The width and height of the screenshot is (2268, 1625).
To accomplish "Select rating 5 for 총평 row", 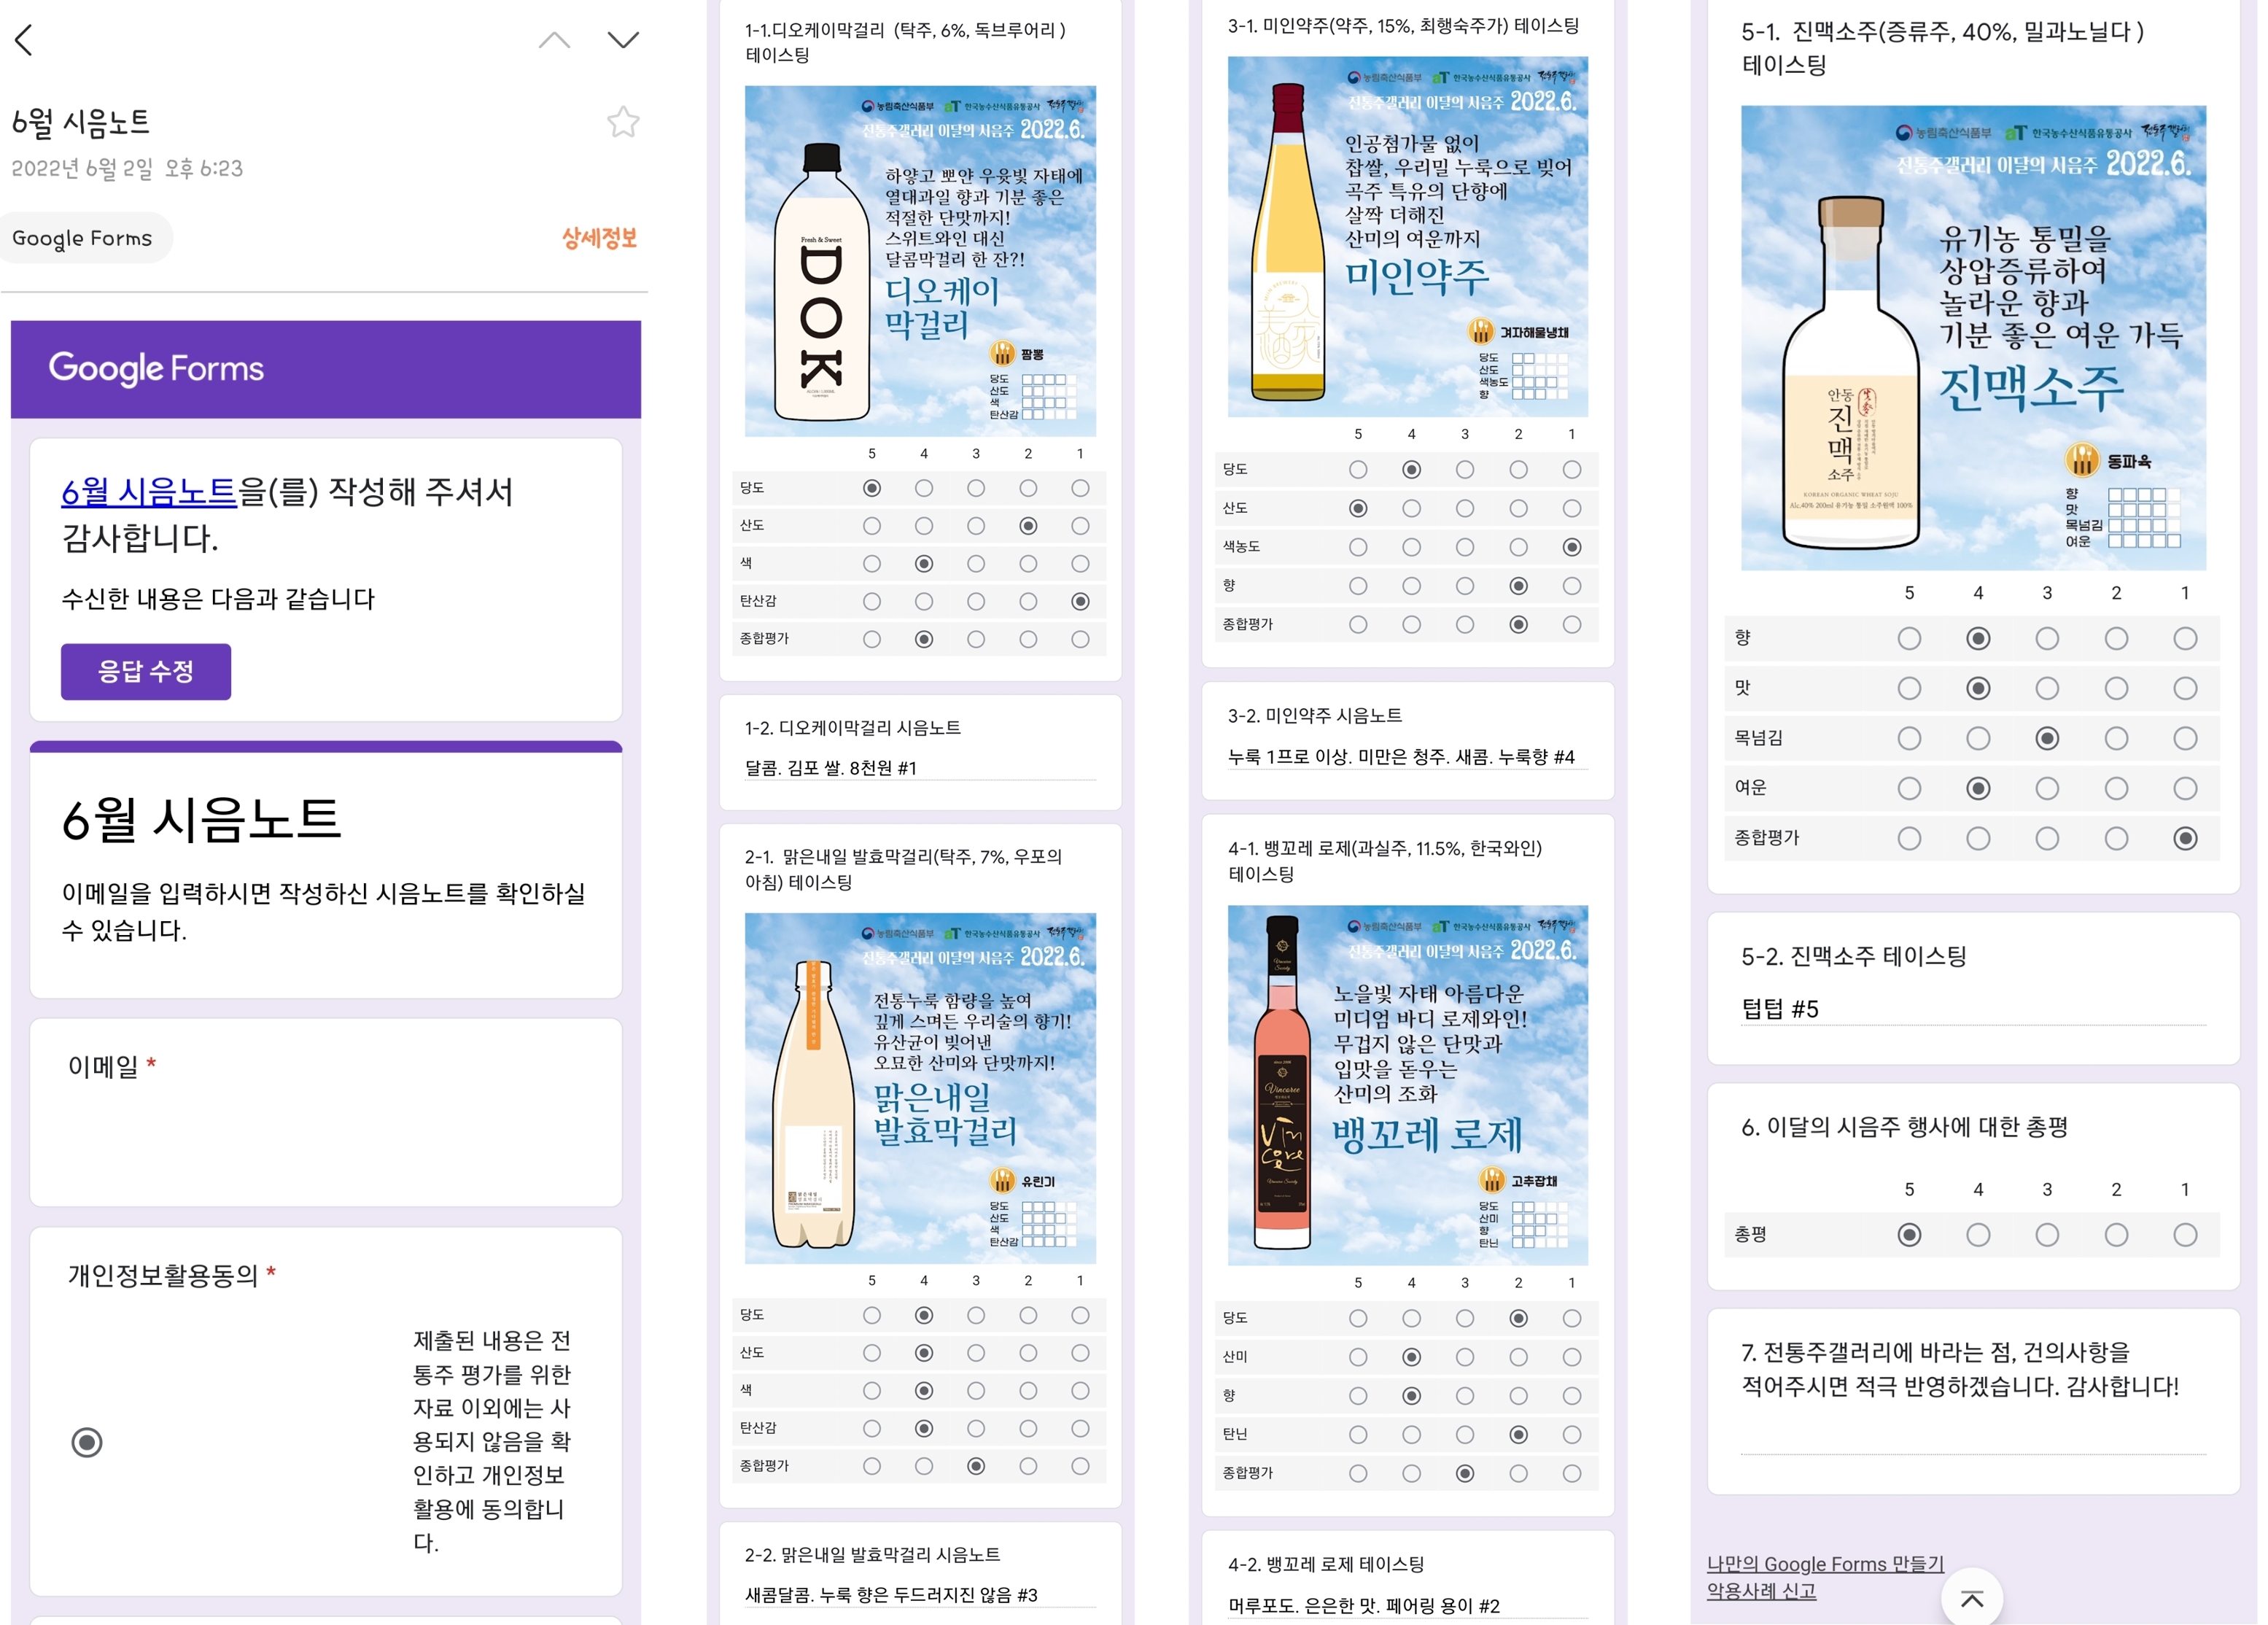I will coord(1908,1235).
